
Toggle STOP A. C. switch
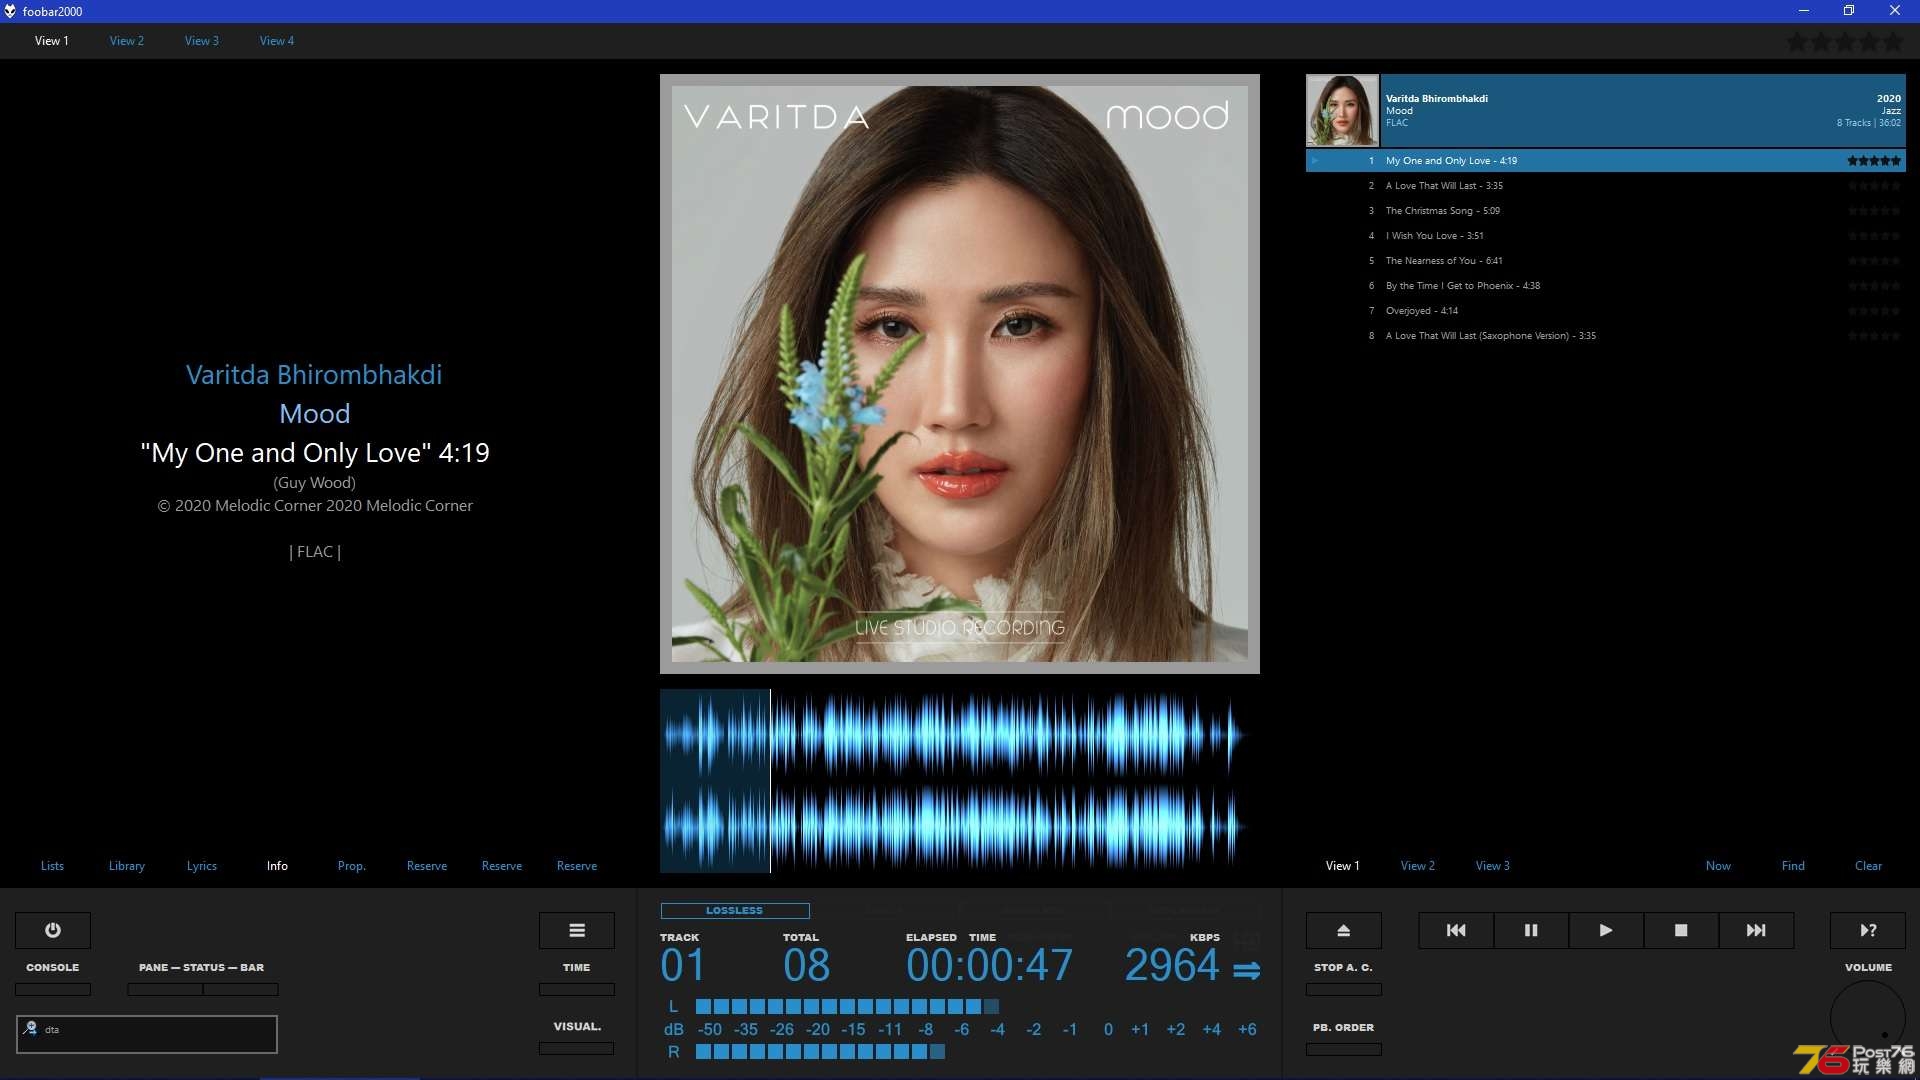pyautogui.click(x=1344, y=990)
